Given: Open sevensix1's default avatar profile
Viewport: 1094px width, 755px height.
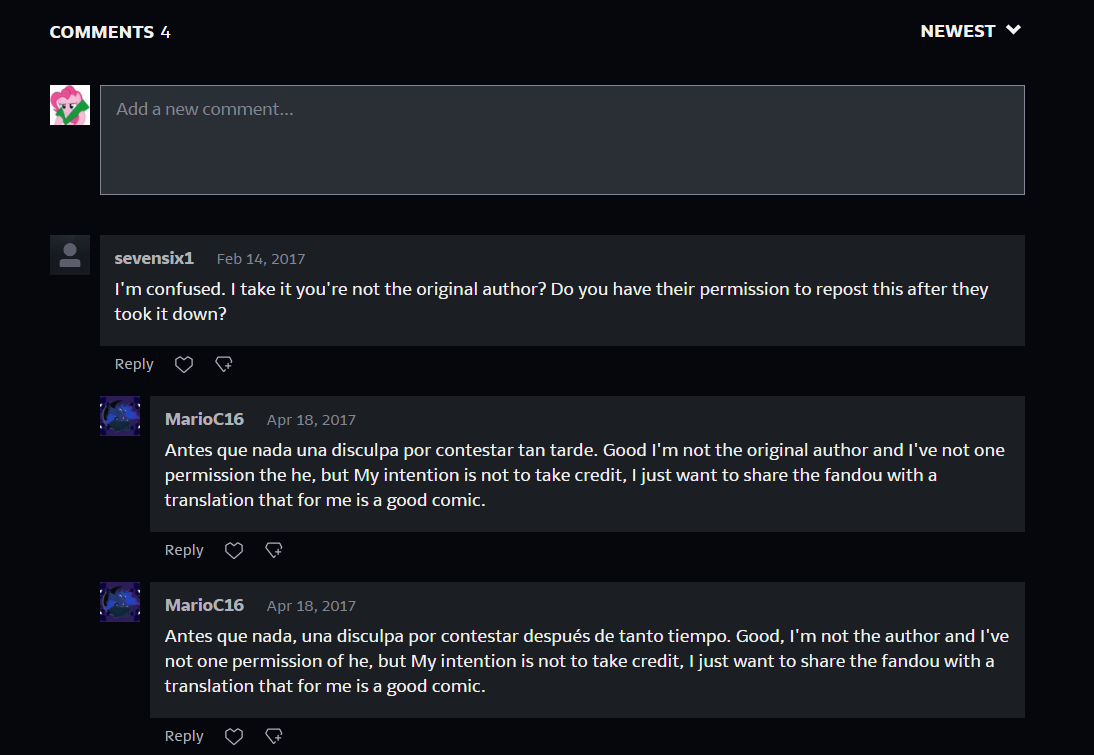Looking at the screenshot, I should [70, 255].
